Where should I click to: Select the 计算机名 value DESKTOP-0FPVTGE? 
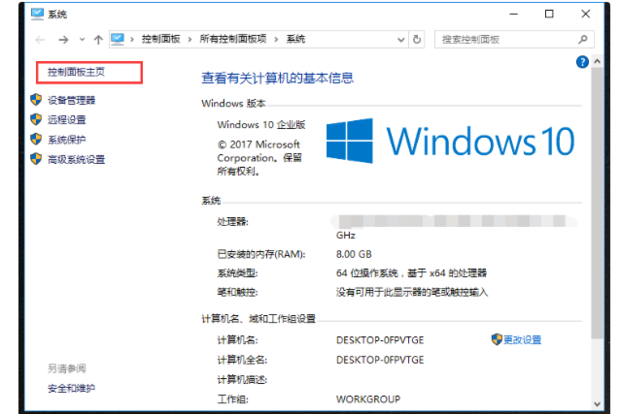(x=380, y=340)
